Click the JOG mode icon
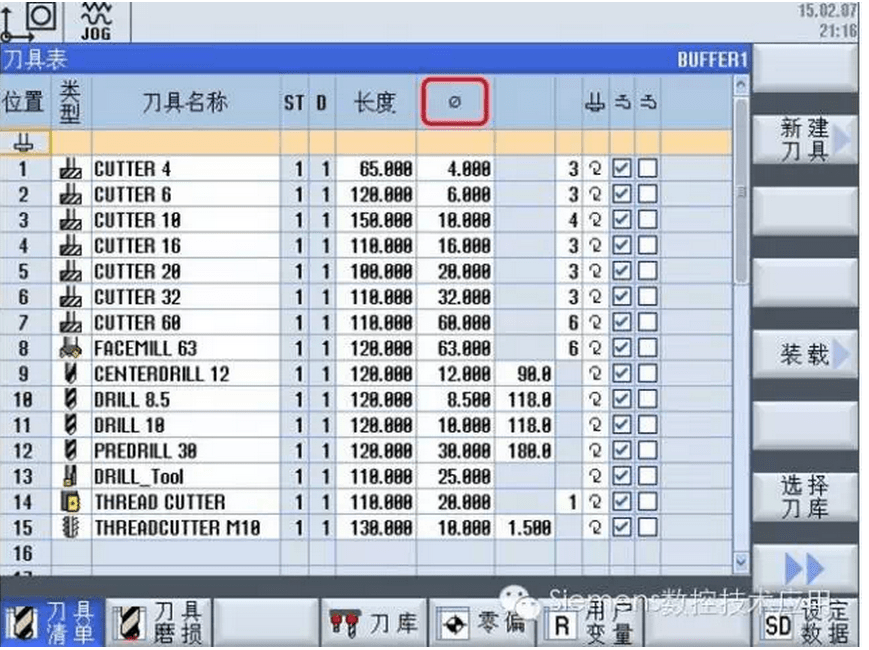Viewport: 869px width, 650px height. point(94,21)
